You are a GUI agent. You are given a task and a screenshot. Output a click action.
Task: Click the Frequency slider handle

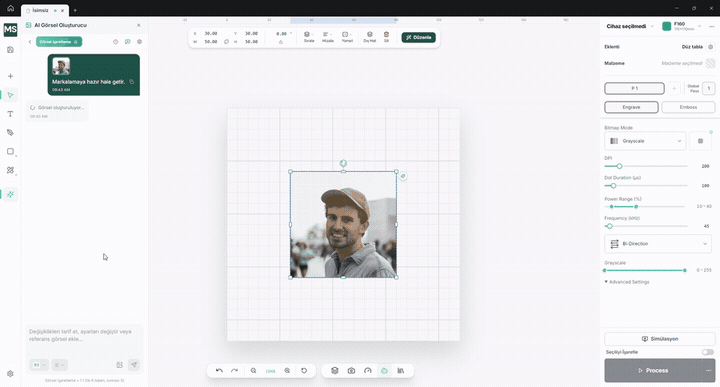609,226
